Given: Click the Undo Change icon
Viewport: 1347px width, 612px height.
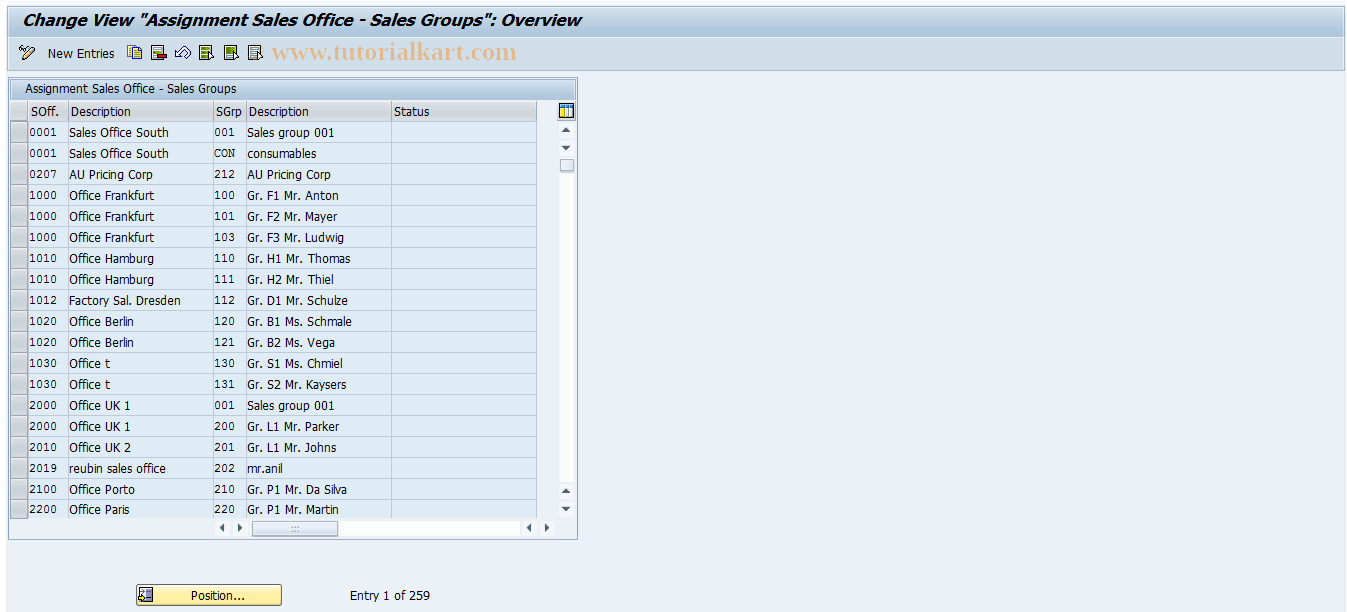Looking at the screenshot, I should pyautogui.click(x=182, y=52).
